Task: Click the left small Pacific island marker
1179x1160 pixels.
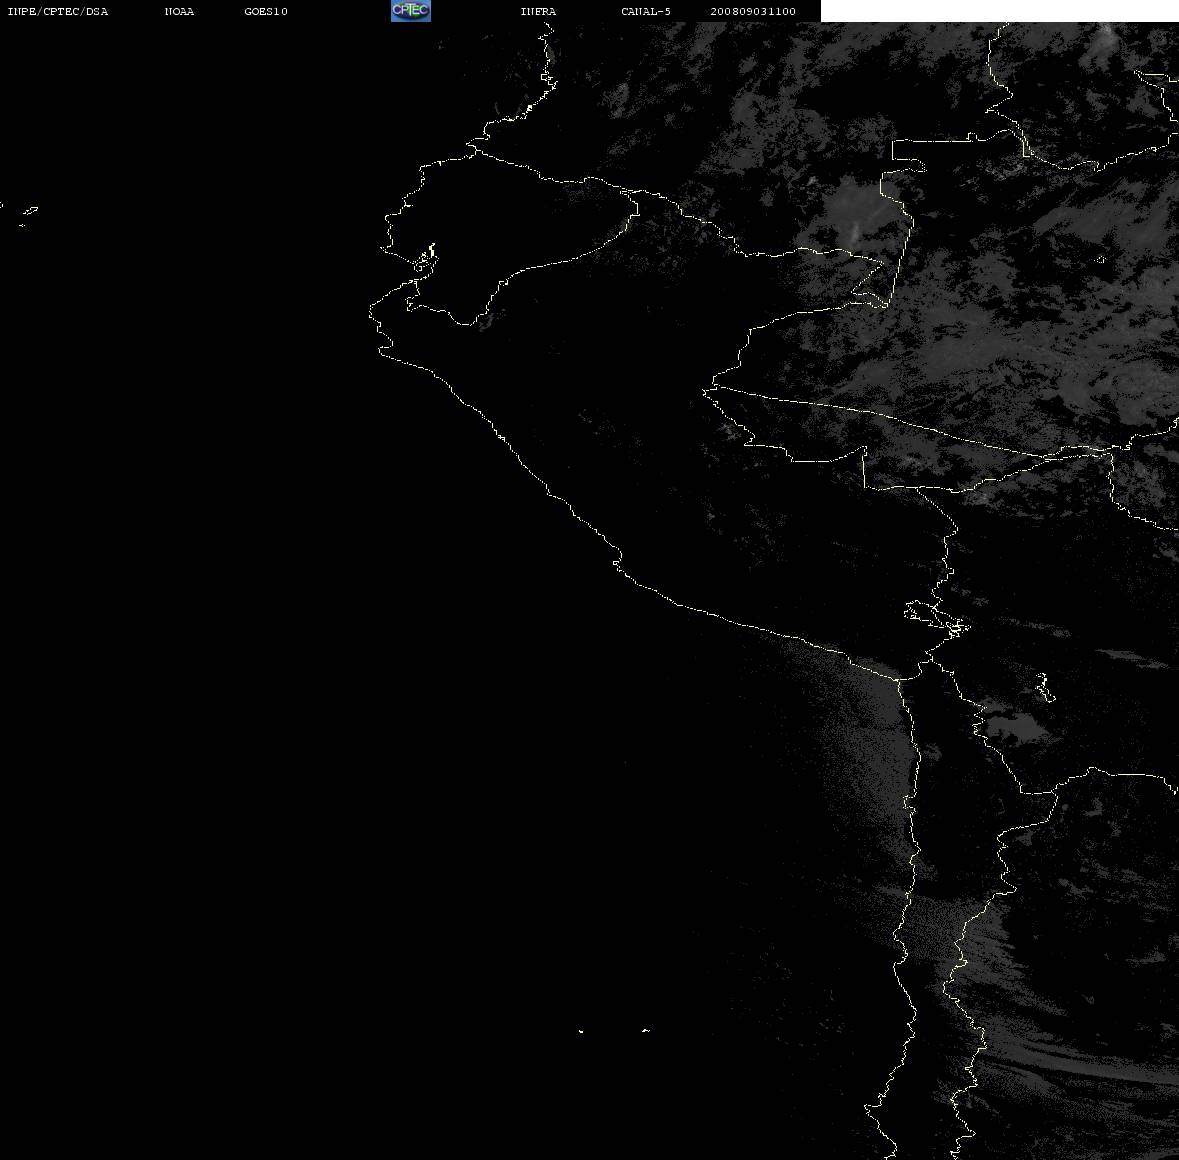Action: pos(581,1031)
